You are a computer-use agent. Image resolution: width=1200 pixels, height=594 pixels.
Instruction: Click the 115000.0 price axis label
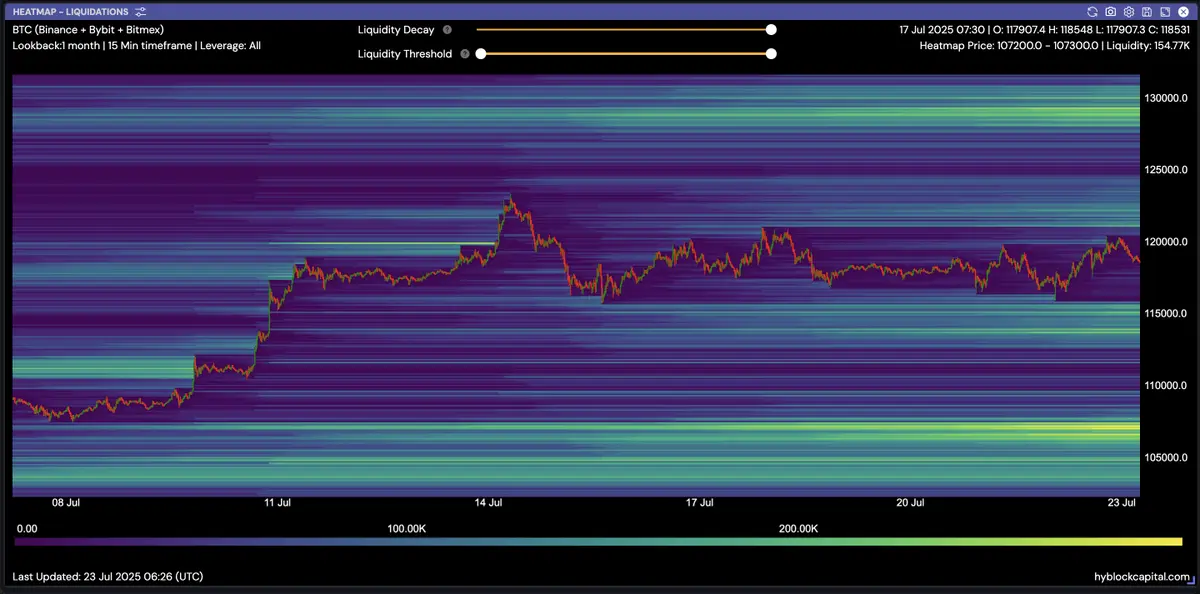(1167, 313)
